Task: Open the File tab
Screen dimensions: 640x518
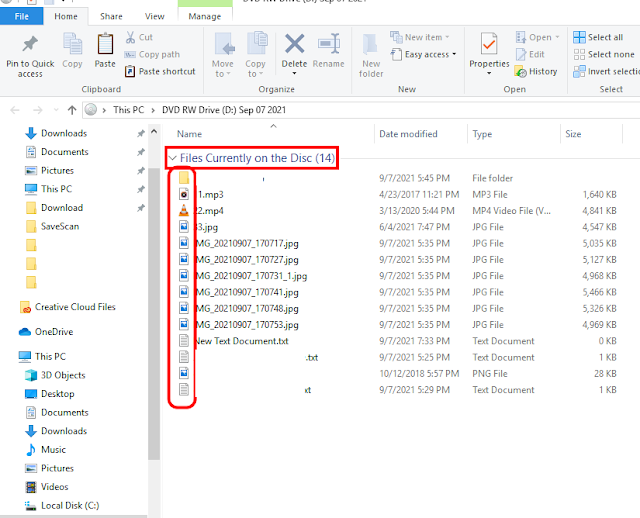Action: (x=22, y=16)
